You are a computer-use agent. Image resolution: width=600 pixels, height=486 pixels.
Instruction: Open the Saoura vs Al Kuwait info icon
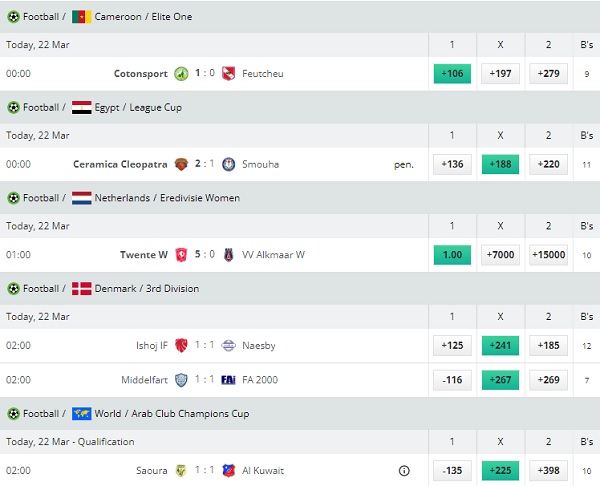(404, 470)
